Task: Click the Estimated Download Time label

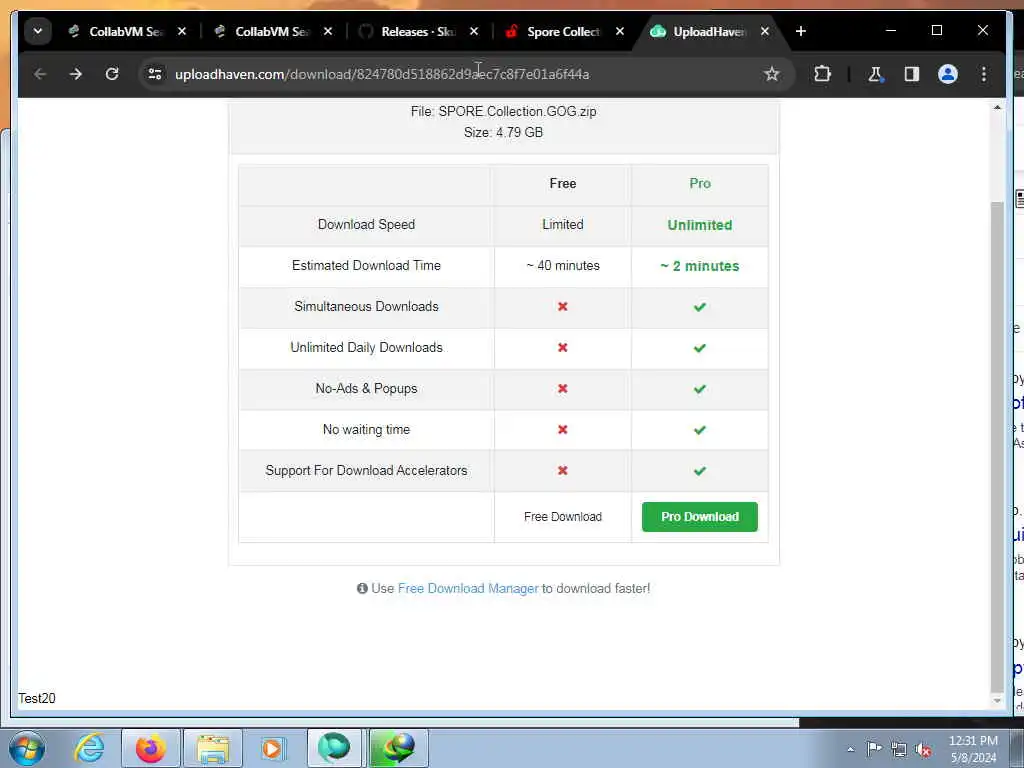Action: [366, 266]
